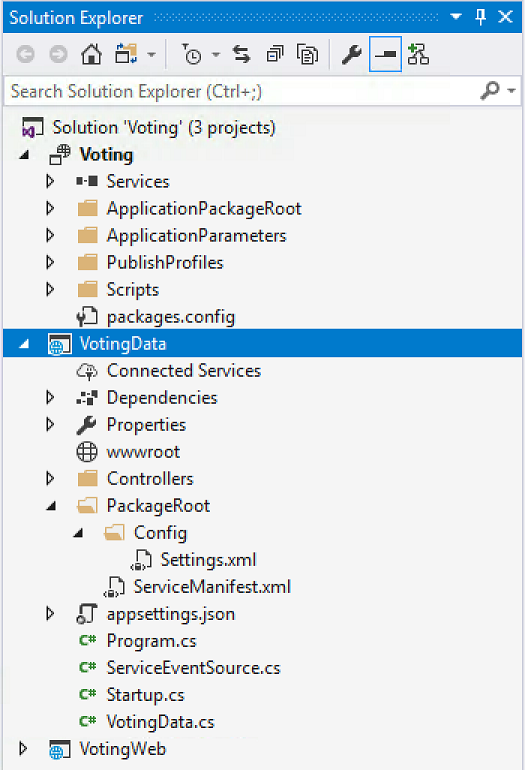Viewport: 525px width, 770px height.
Task: Click the Search Solution Explorer field
Action: point(241,91)
